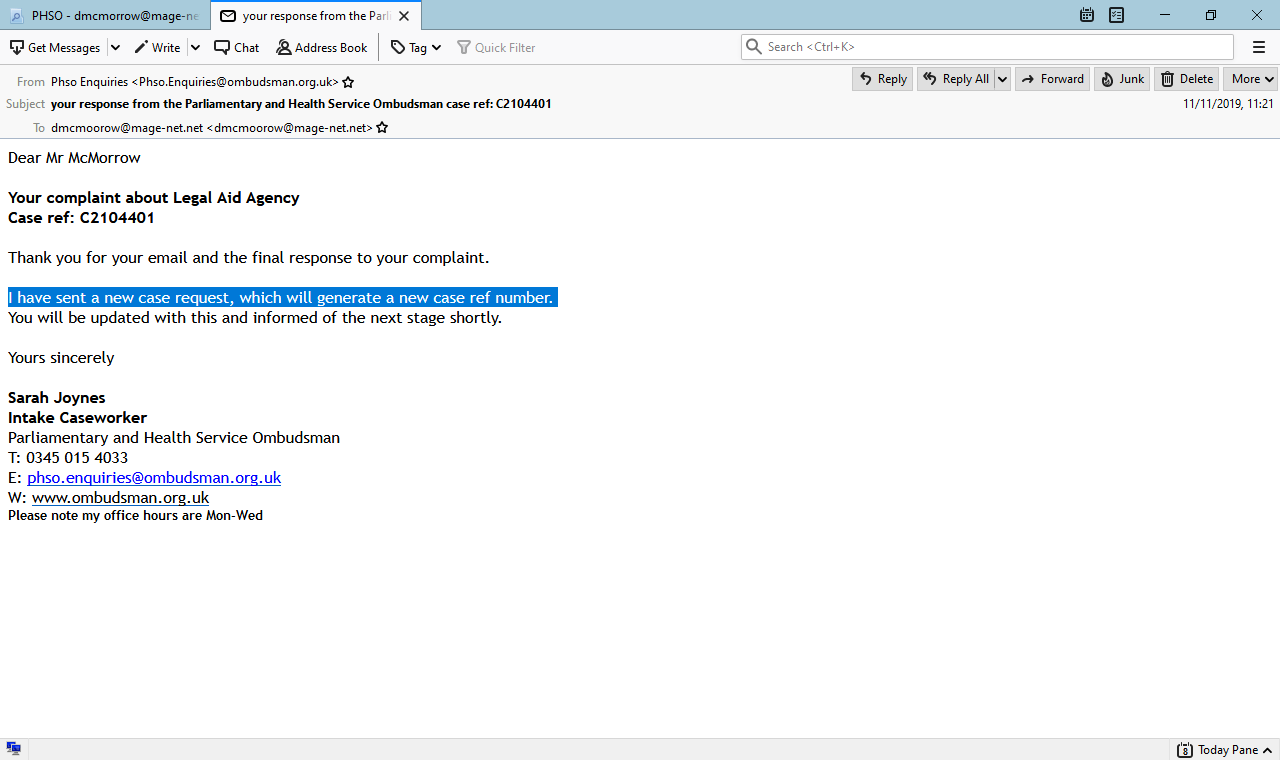Click the 'Yours sincerely' line
This screenshot has width=1280, height=760.
[x=61, y=358]
